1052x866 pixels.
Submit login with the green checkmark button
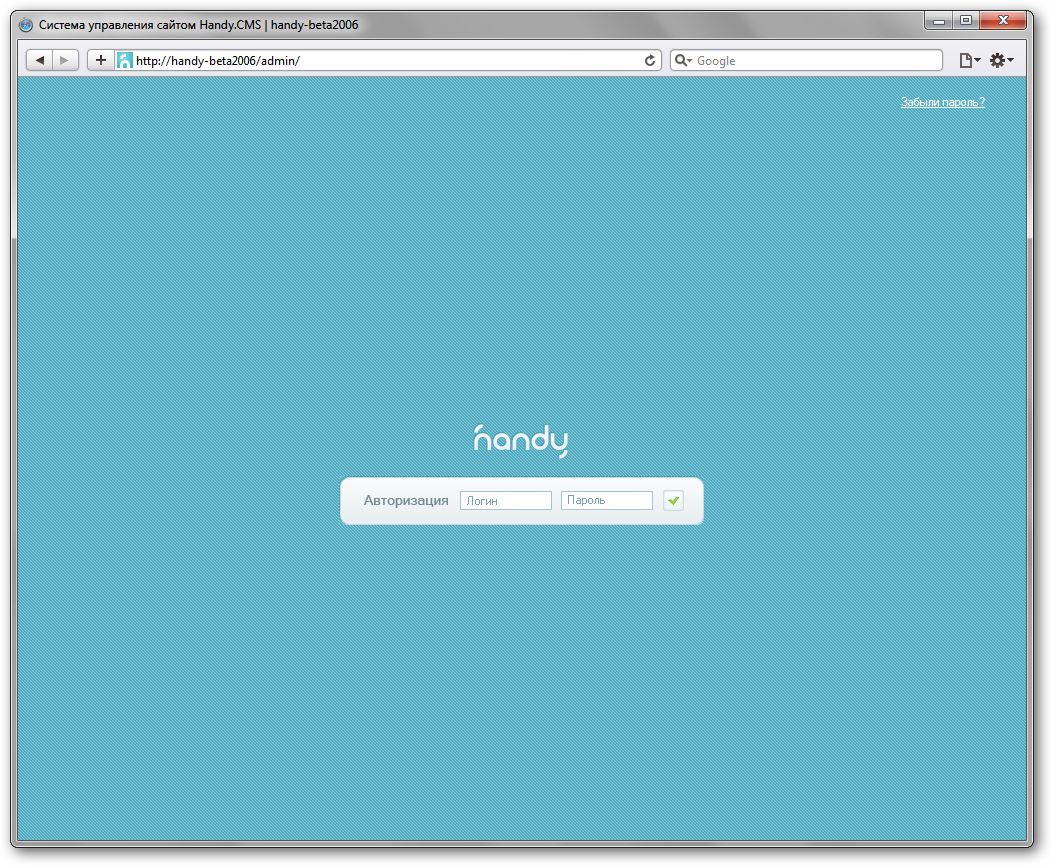point(673,500)
